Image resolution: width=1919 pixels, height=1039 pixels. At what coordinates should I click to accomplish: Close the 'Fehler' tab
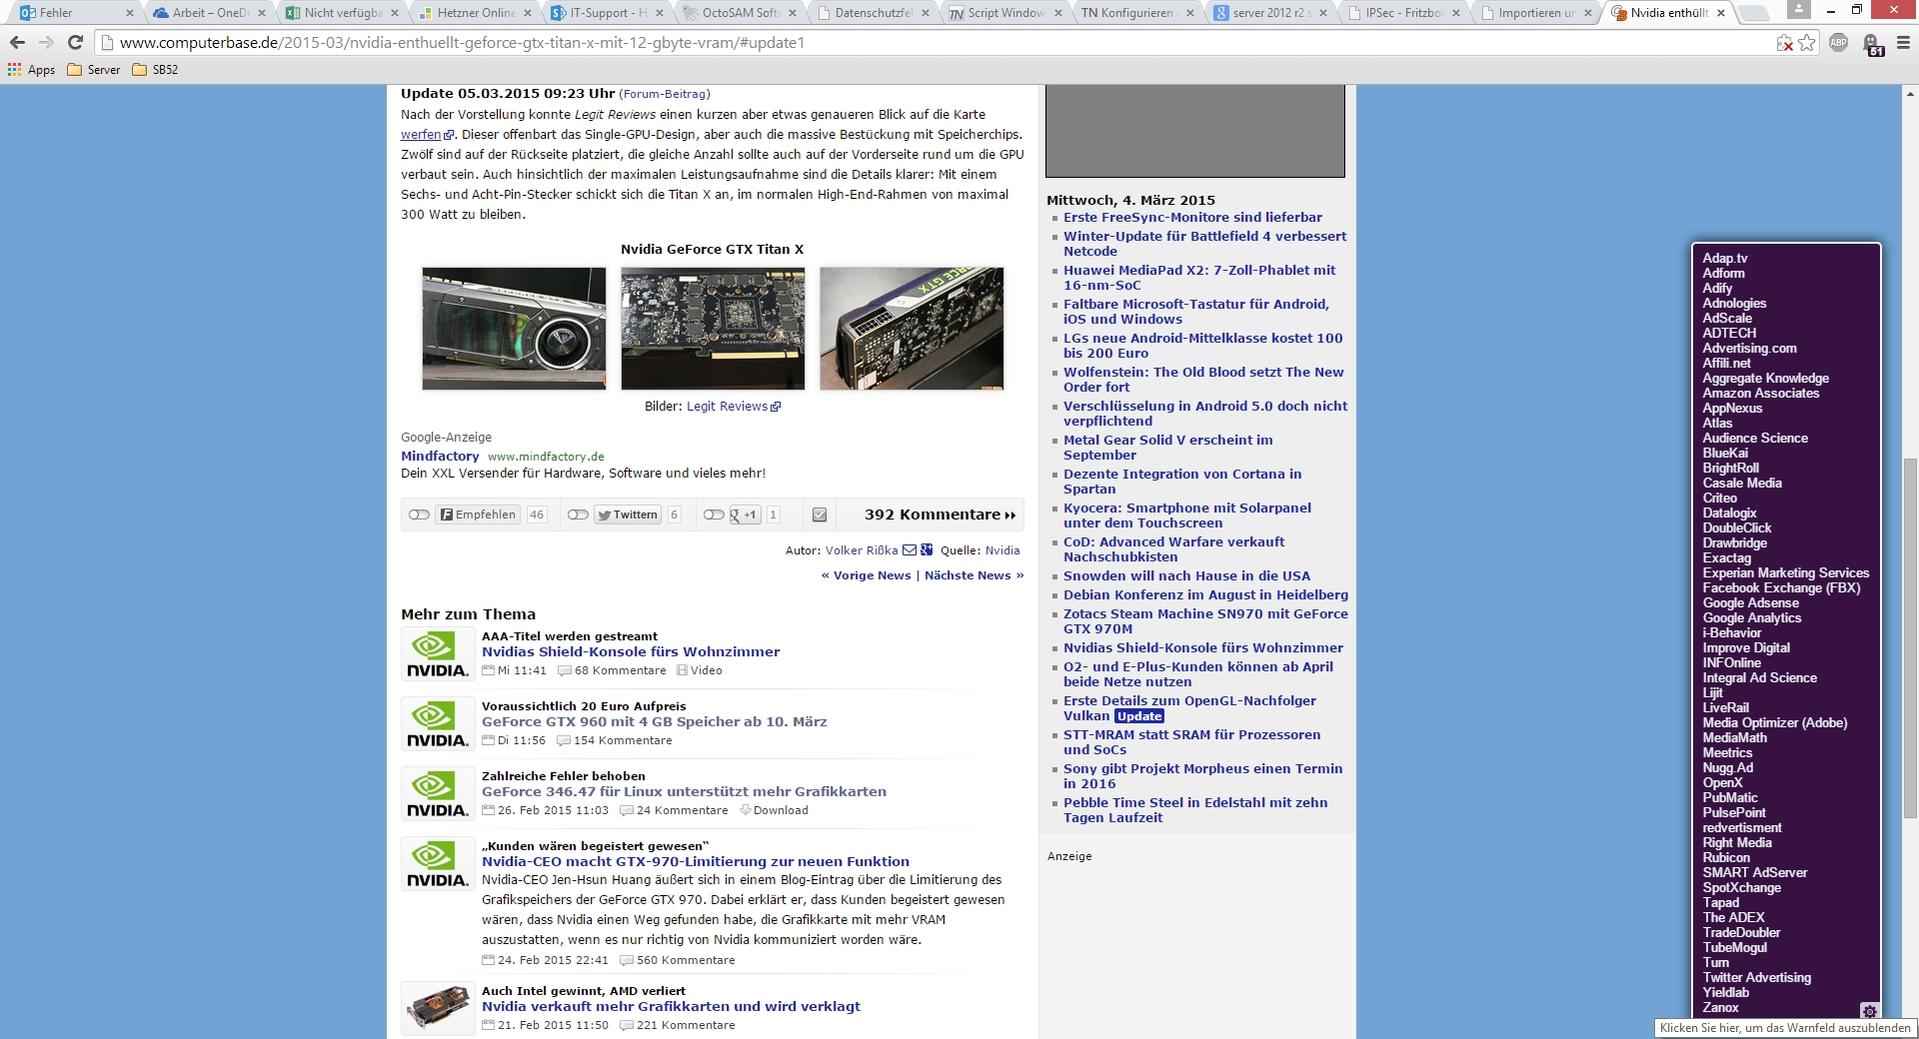click(129, 13)
